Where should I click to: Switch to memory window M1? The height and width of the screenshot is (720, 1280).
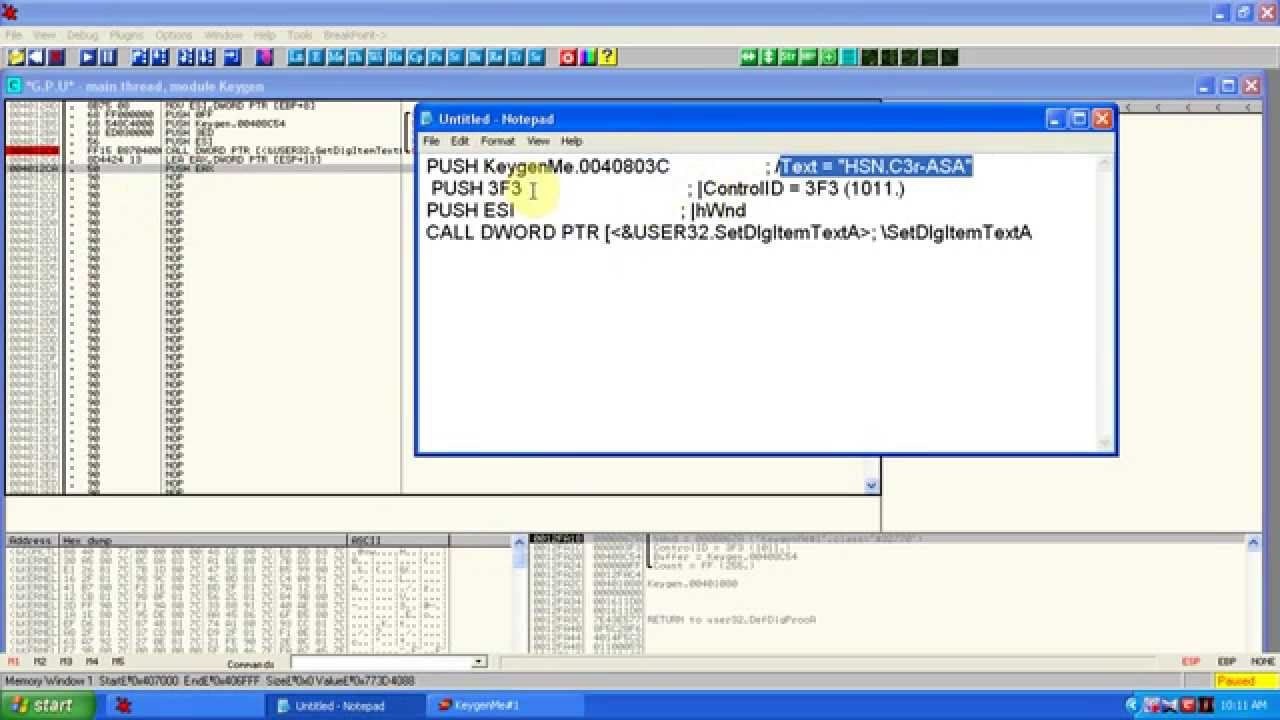[14, 662]
